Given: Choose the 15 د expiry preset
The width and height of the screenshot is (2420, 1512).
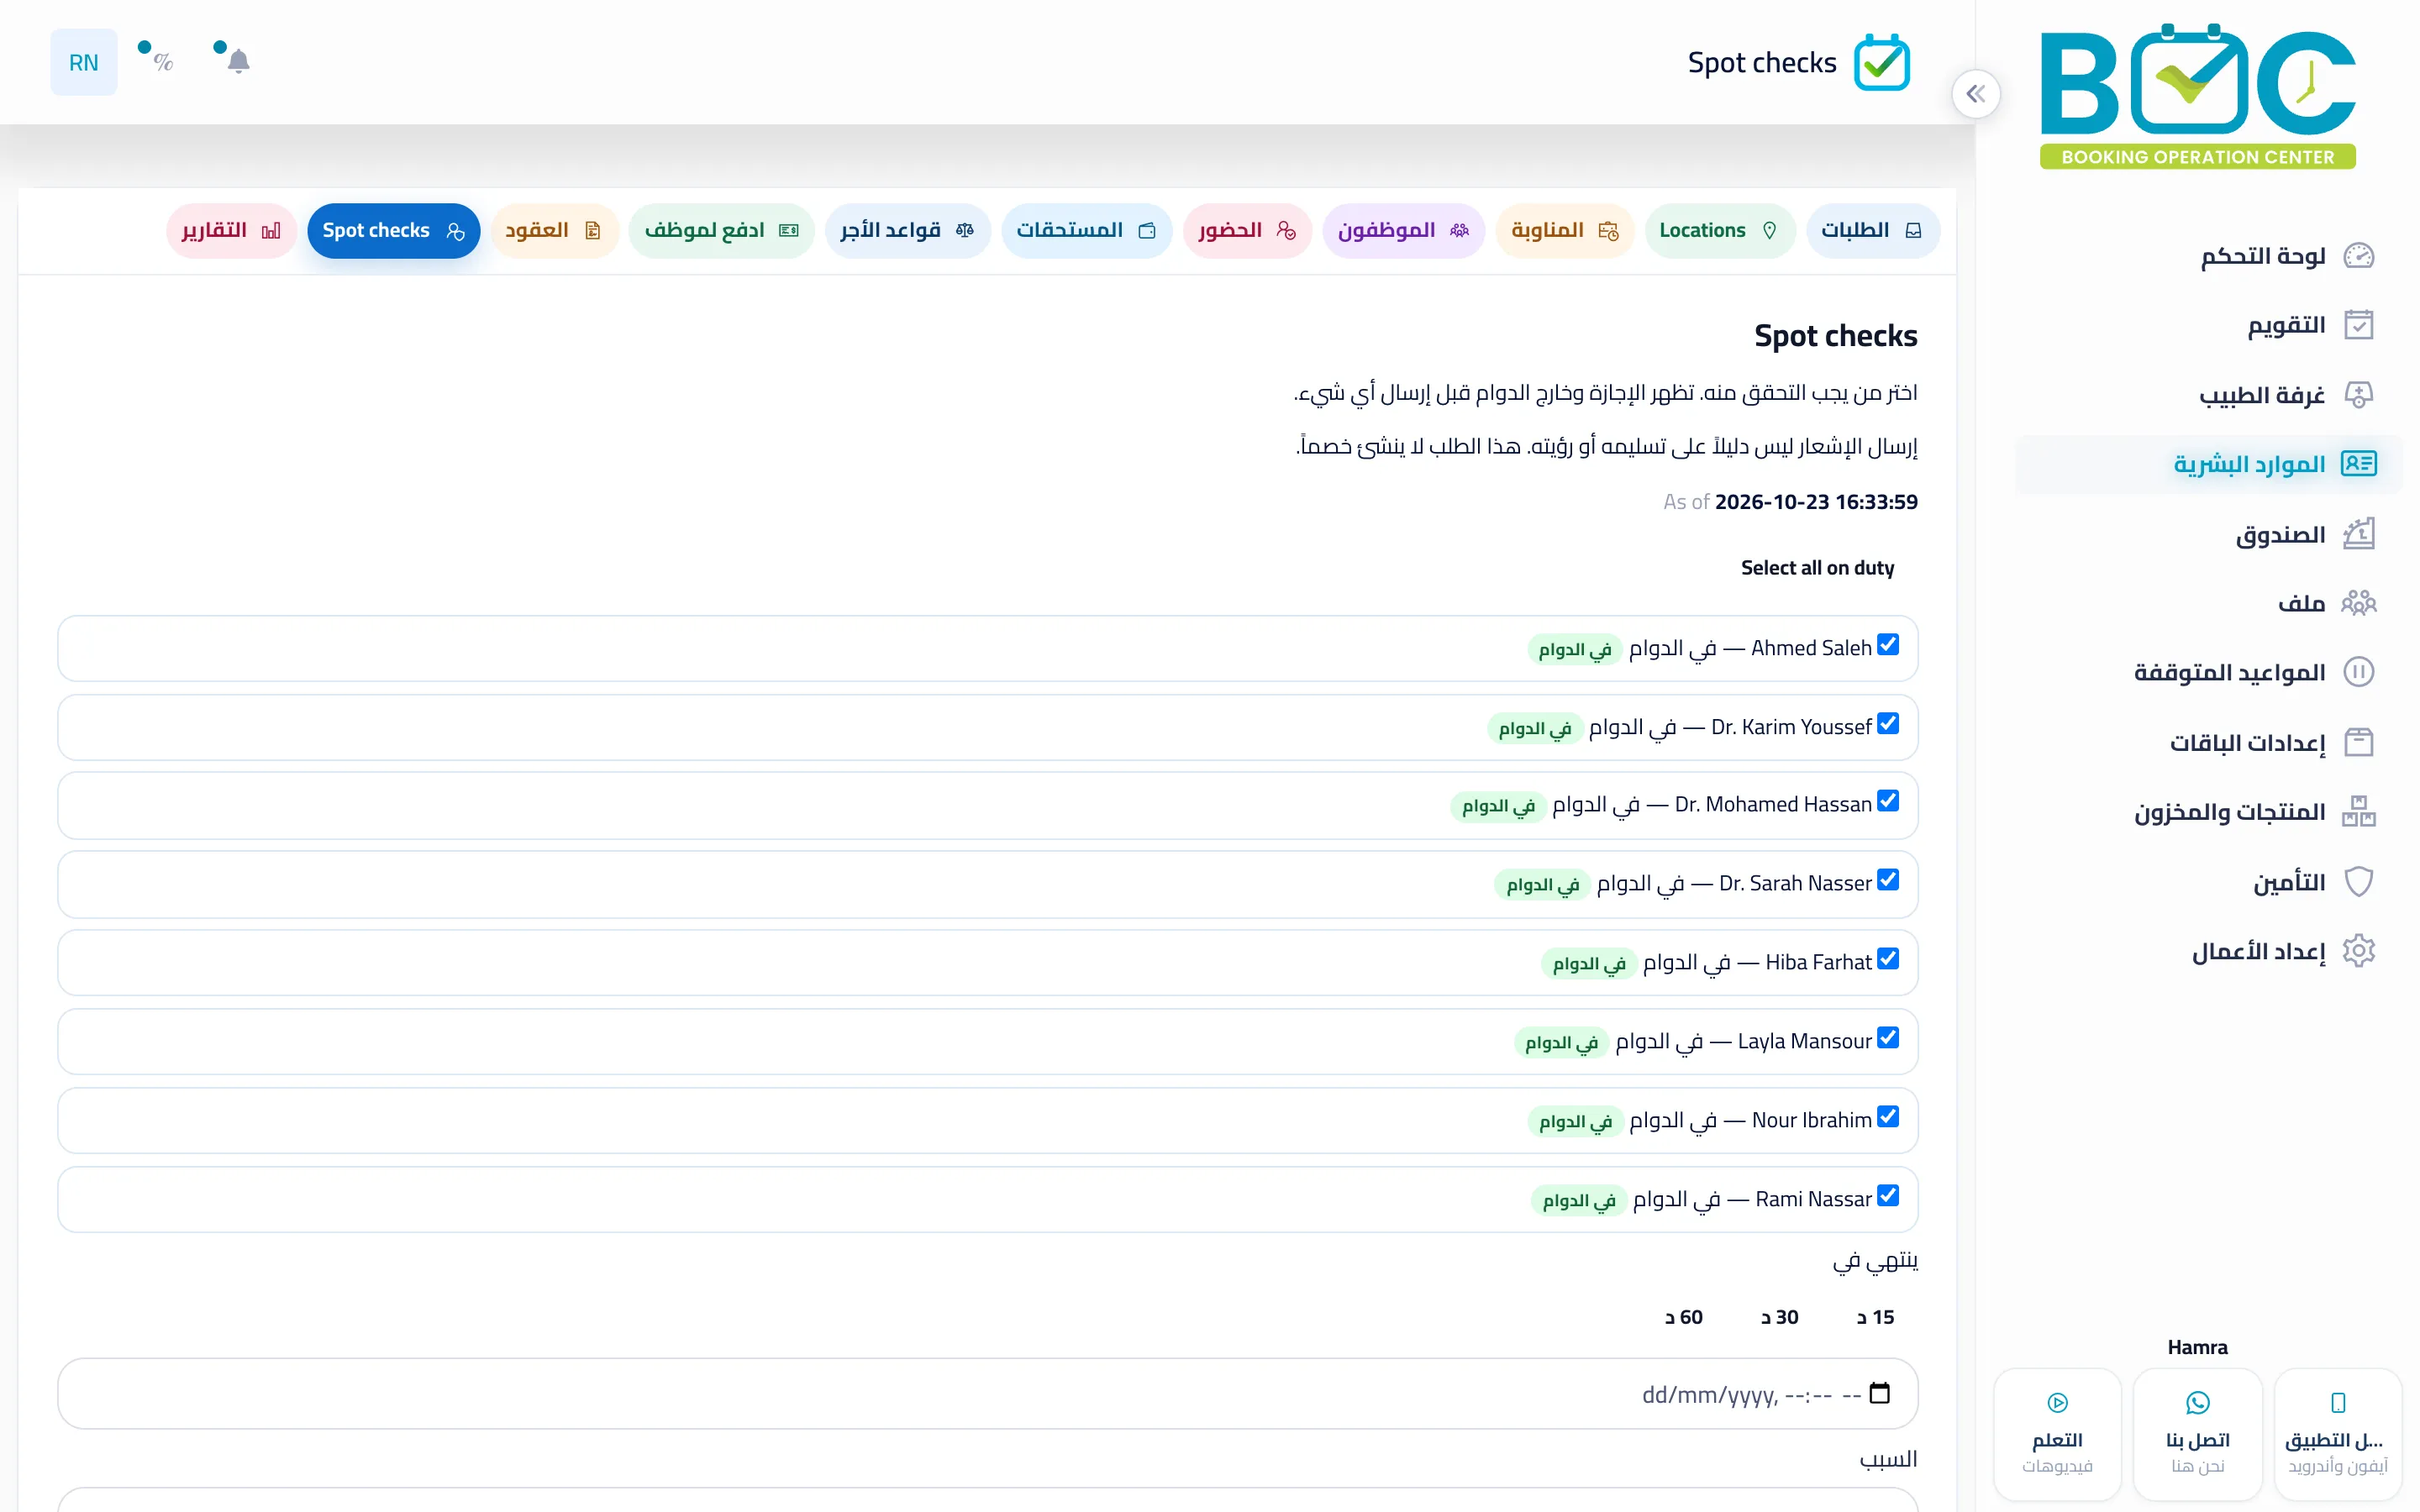Looking at the screenshot, I should 1875,1317.
